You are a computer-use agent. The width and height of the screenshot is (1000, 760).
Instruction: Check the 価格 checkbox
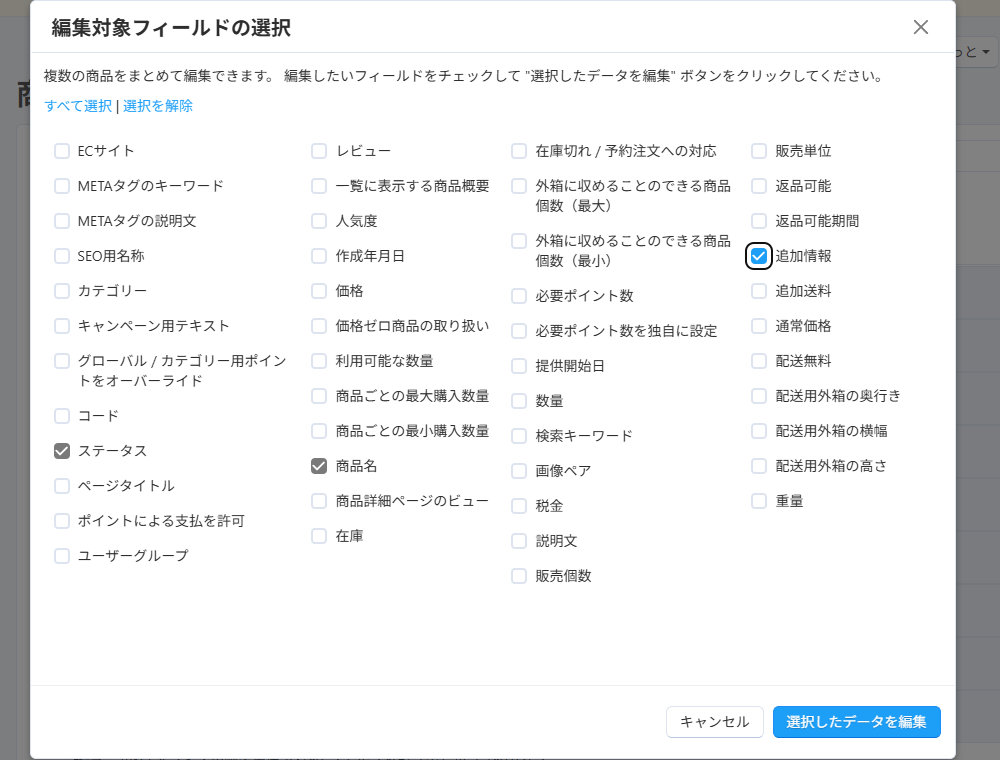pyautogui.click(x=318, y=291)
